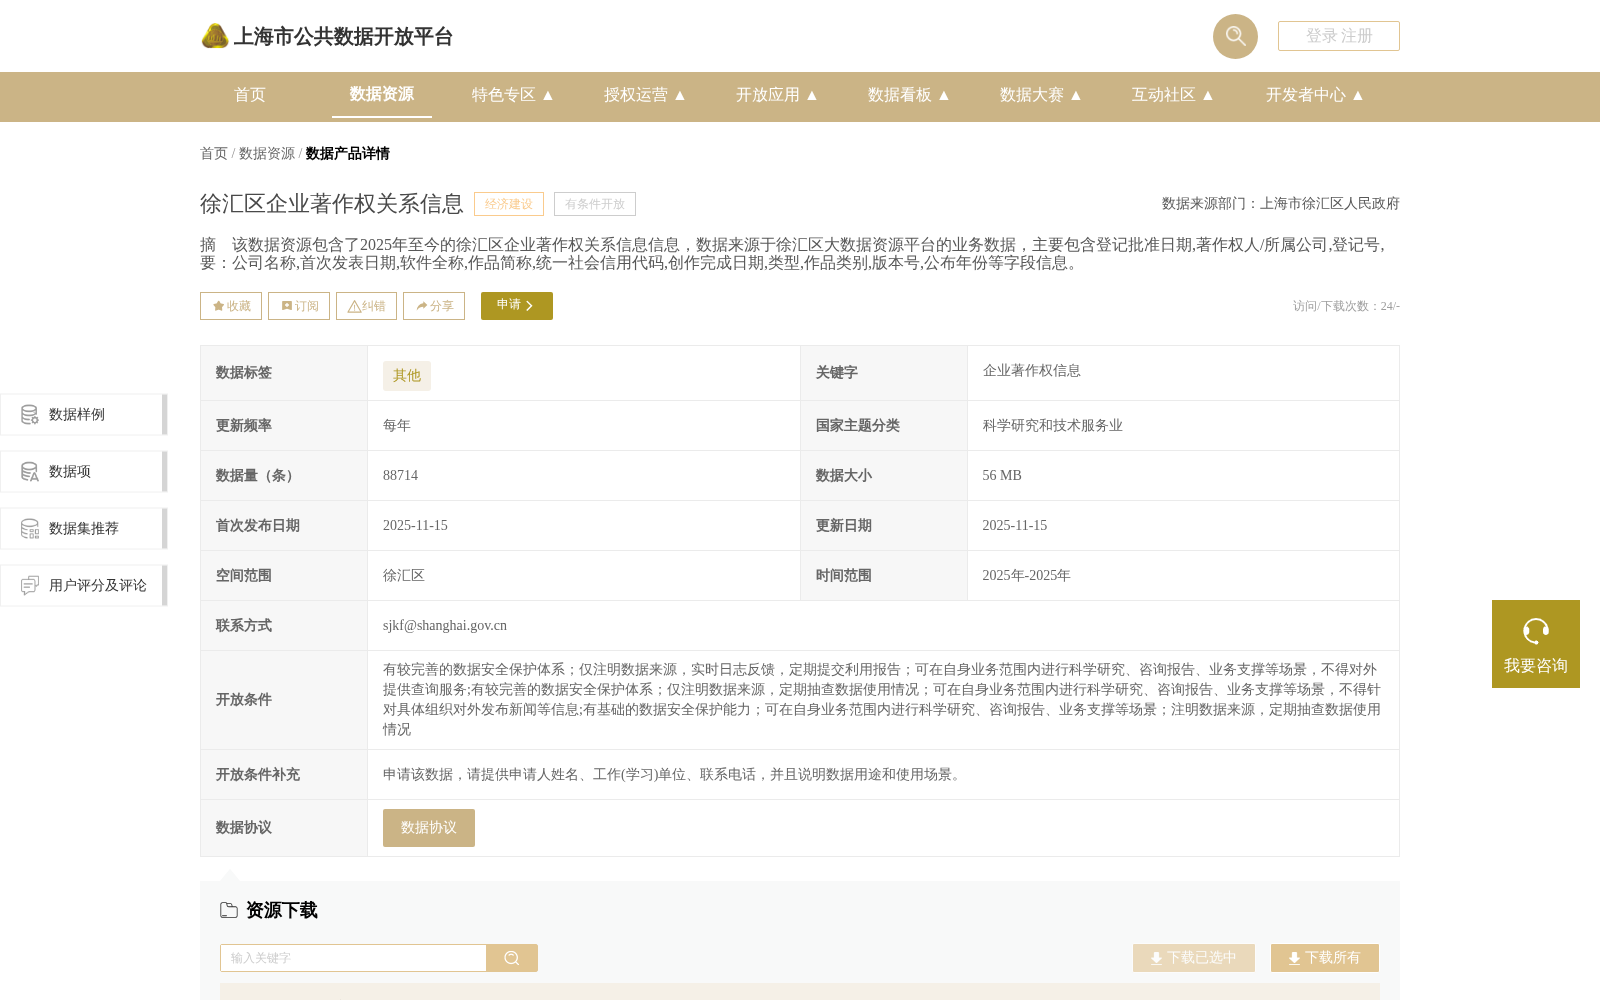
Task: Click the 企业著作权信息 keyword text
Action: tap(1032, 371)
